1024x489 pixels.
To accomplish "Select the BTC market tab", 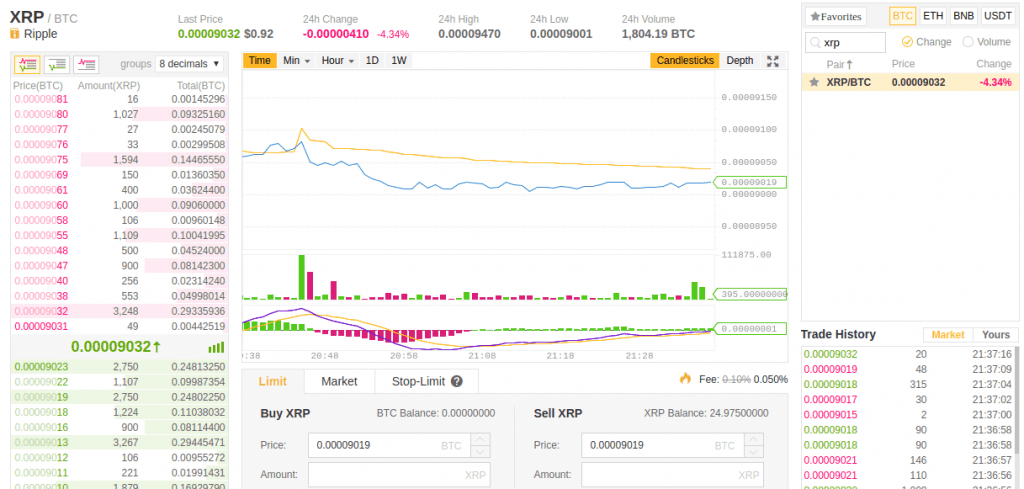I will 903,16.
